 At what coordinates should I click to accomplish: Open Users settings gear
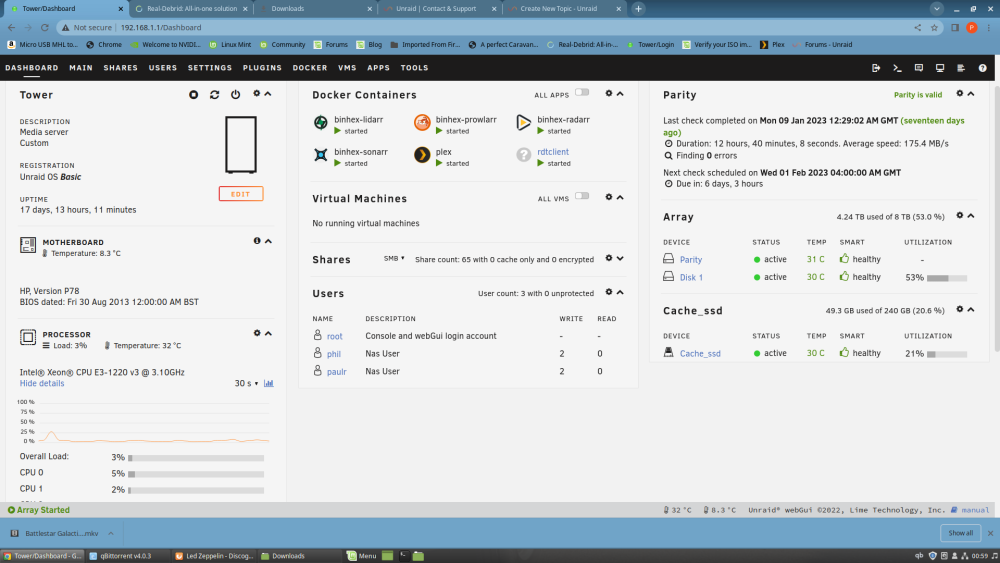[608, 292]
